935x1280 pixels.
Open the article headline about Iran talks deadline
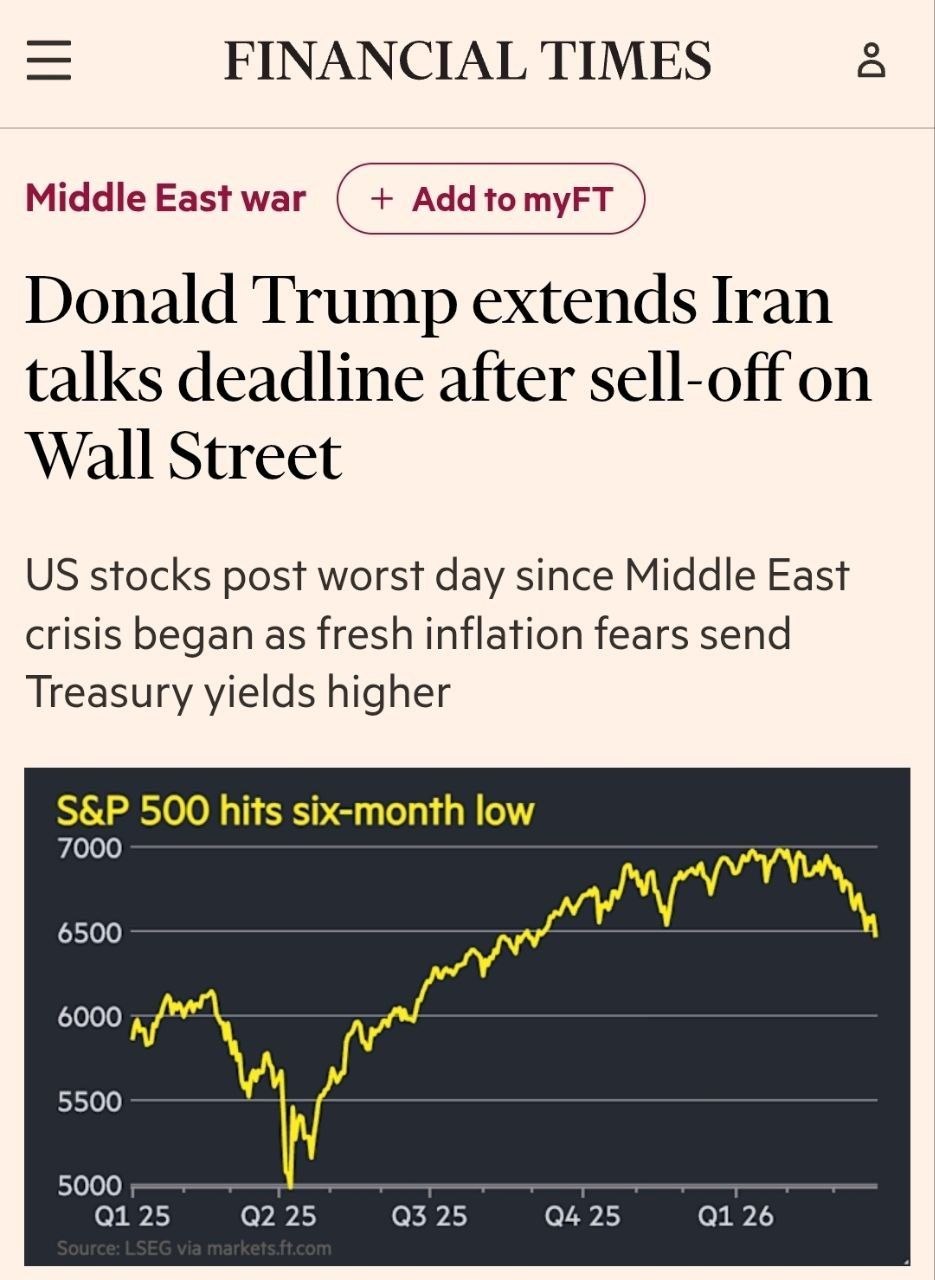point(448,376)
